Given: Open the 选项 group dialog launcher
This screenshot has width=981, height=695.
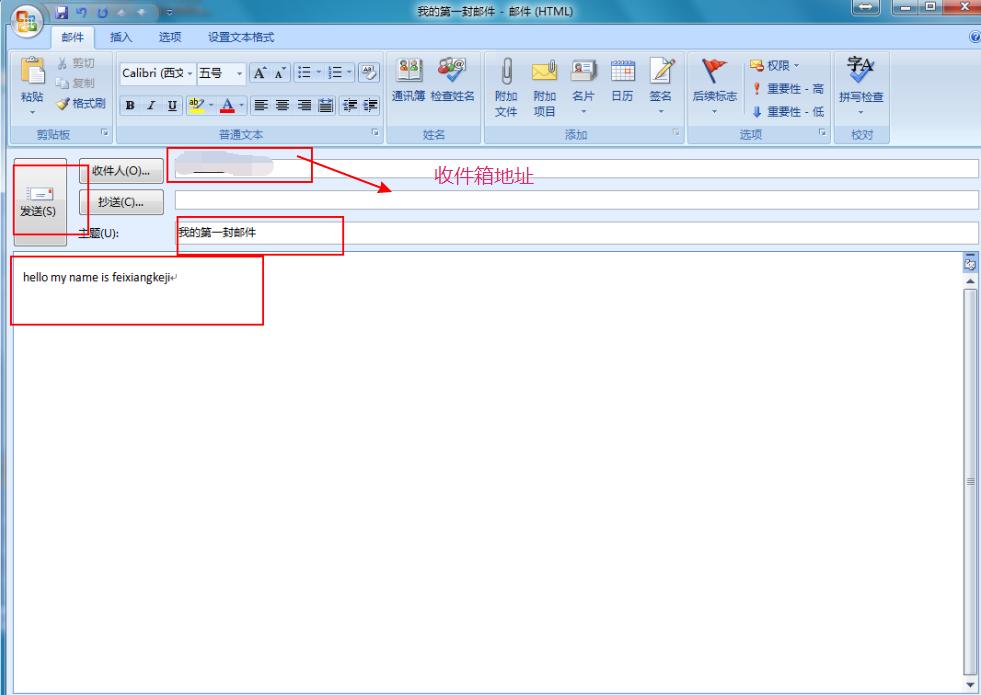Looking at the screenshot, I should pos(822,133).
